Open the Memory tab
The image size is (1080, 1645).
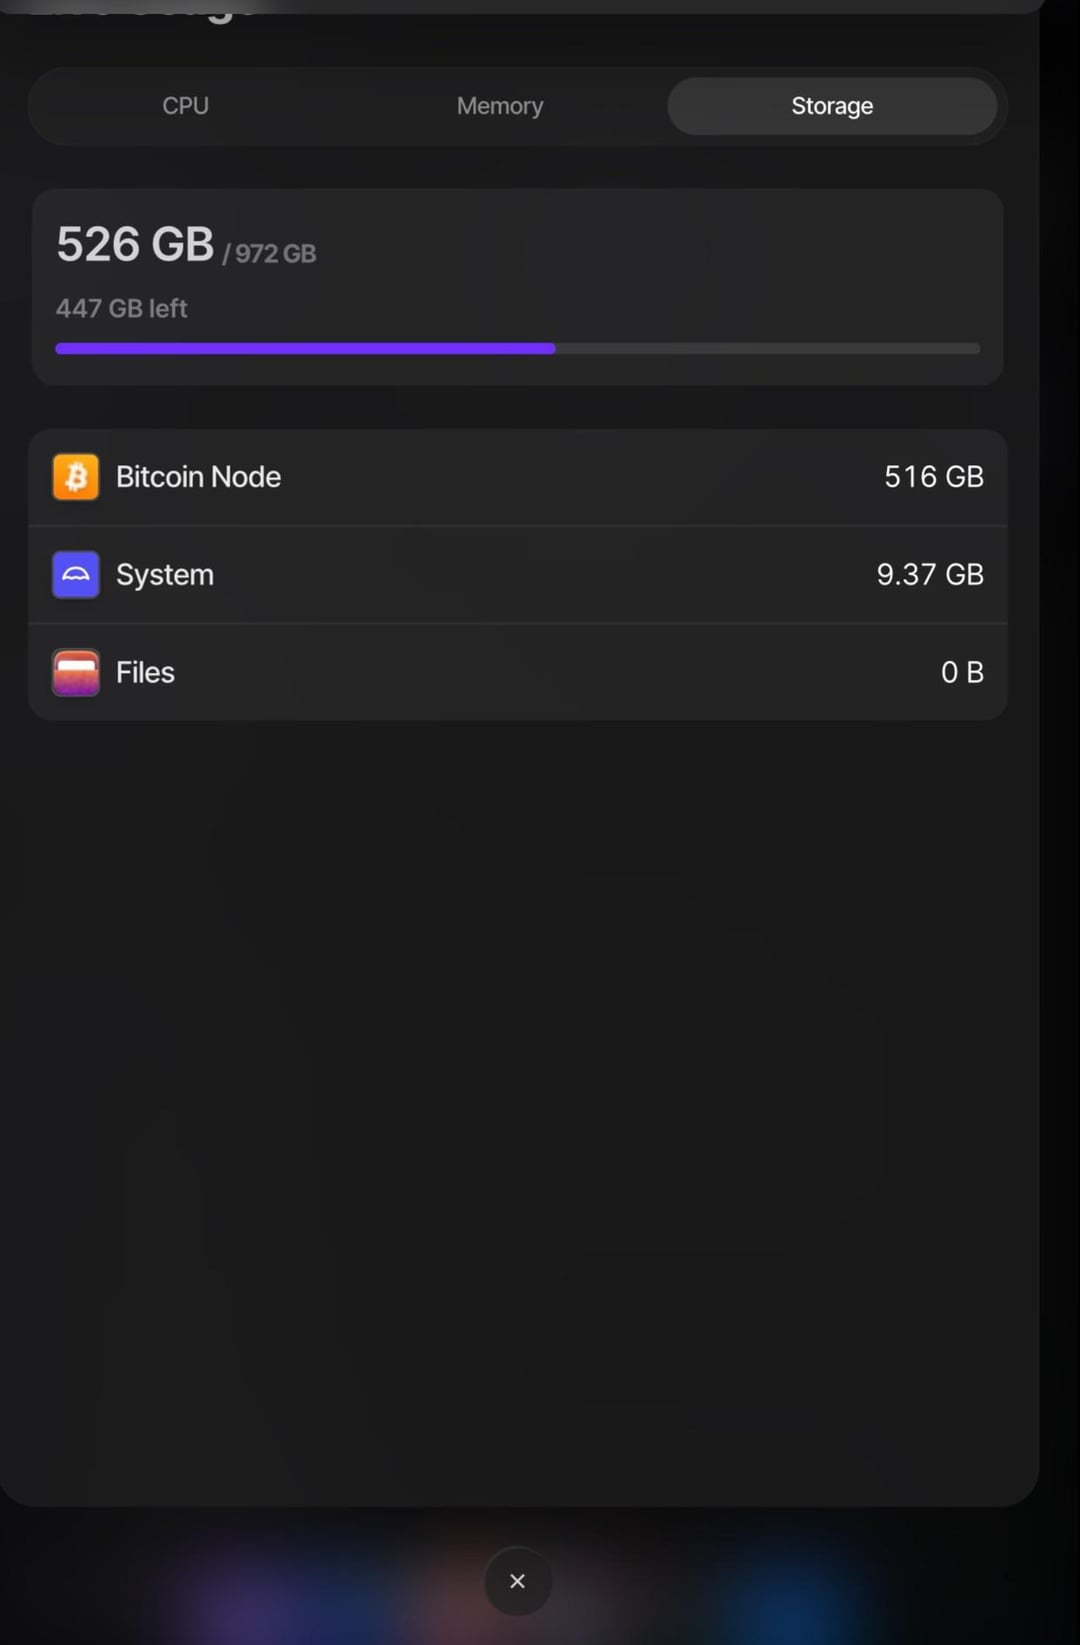(x=500, y=106)
